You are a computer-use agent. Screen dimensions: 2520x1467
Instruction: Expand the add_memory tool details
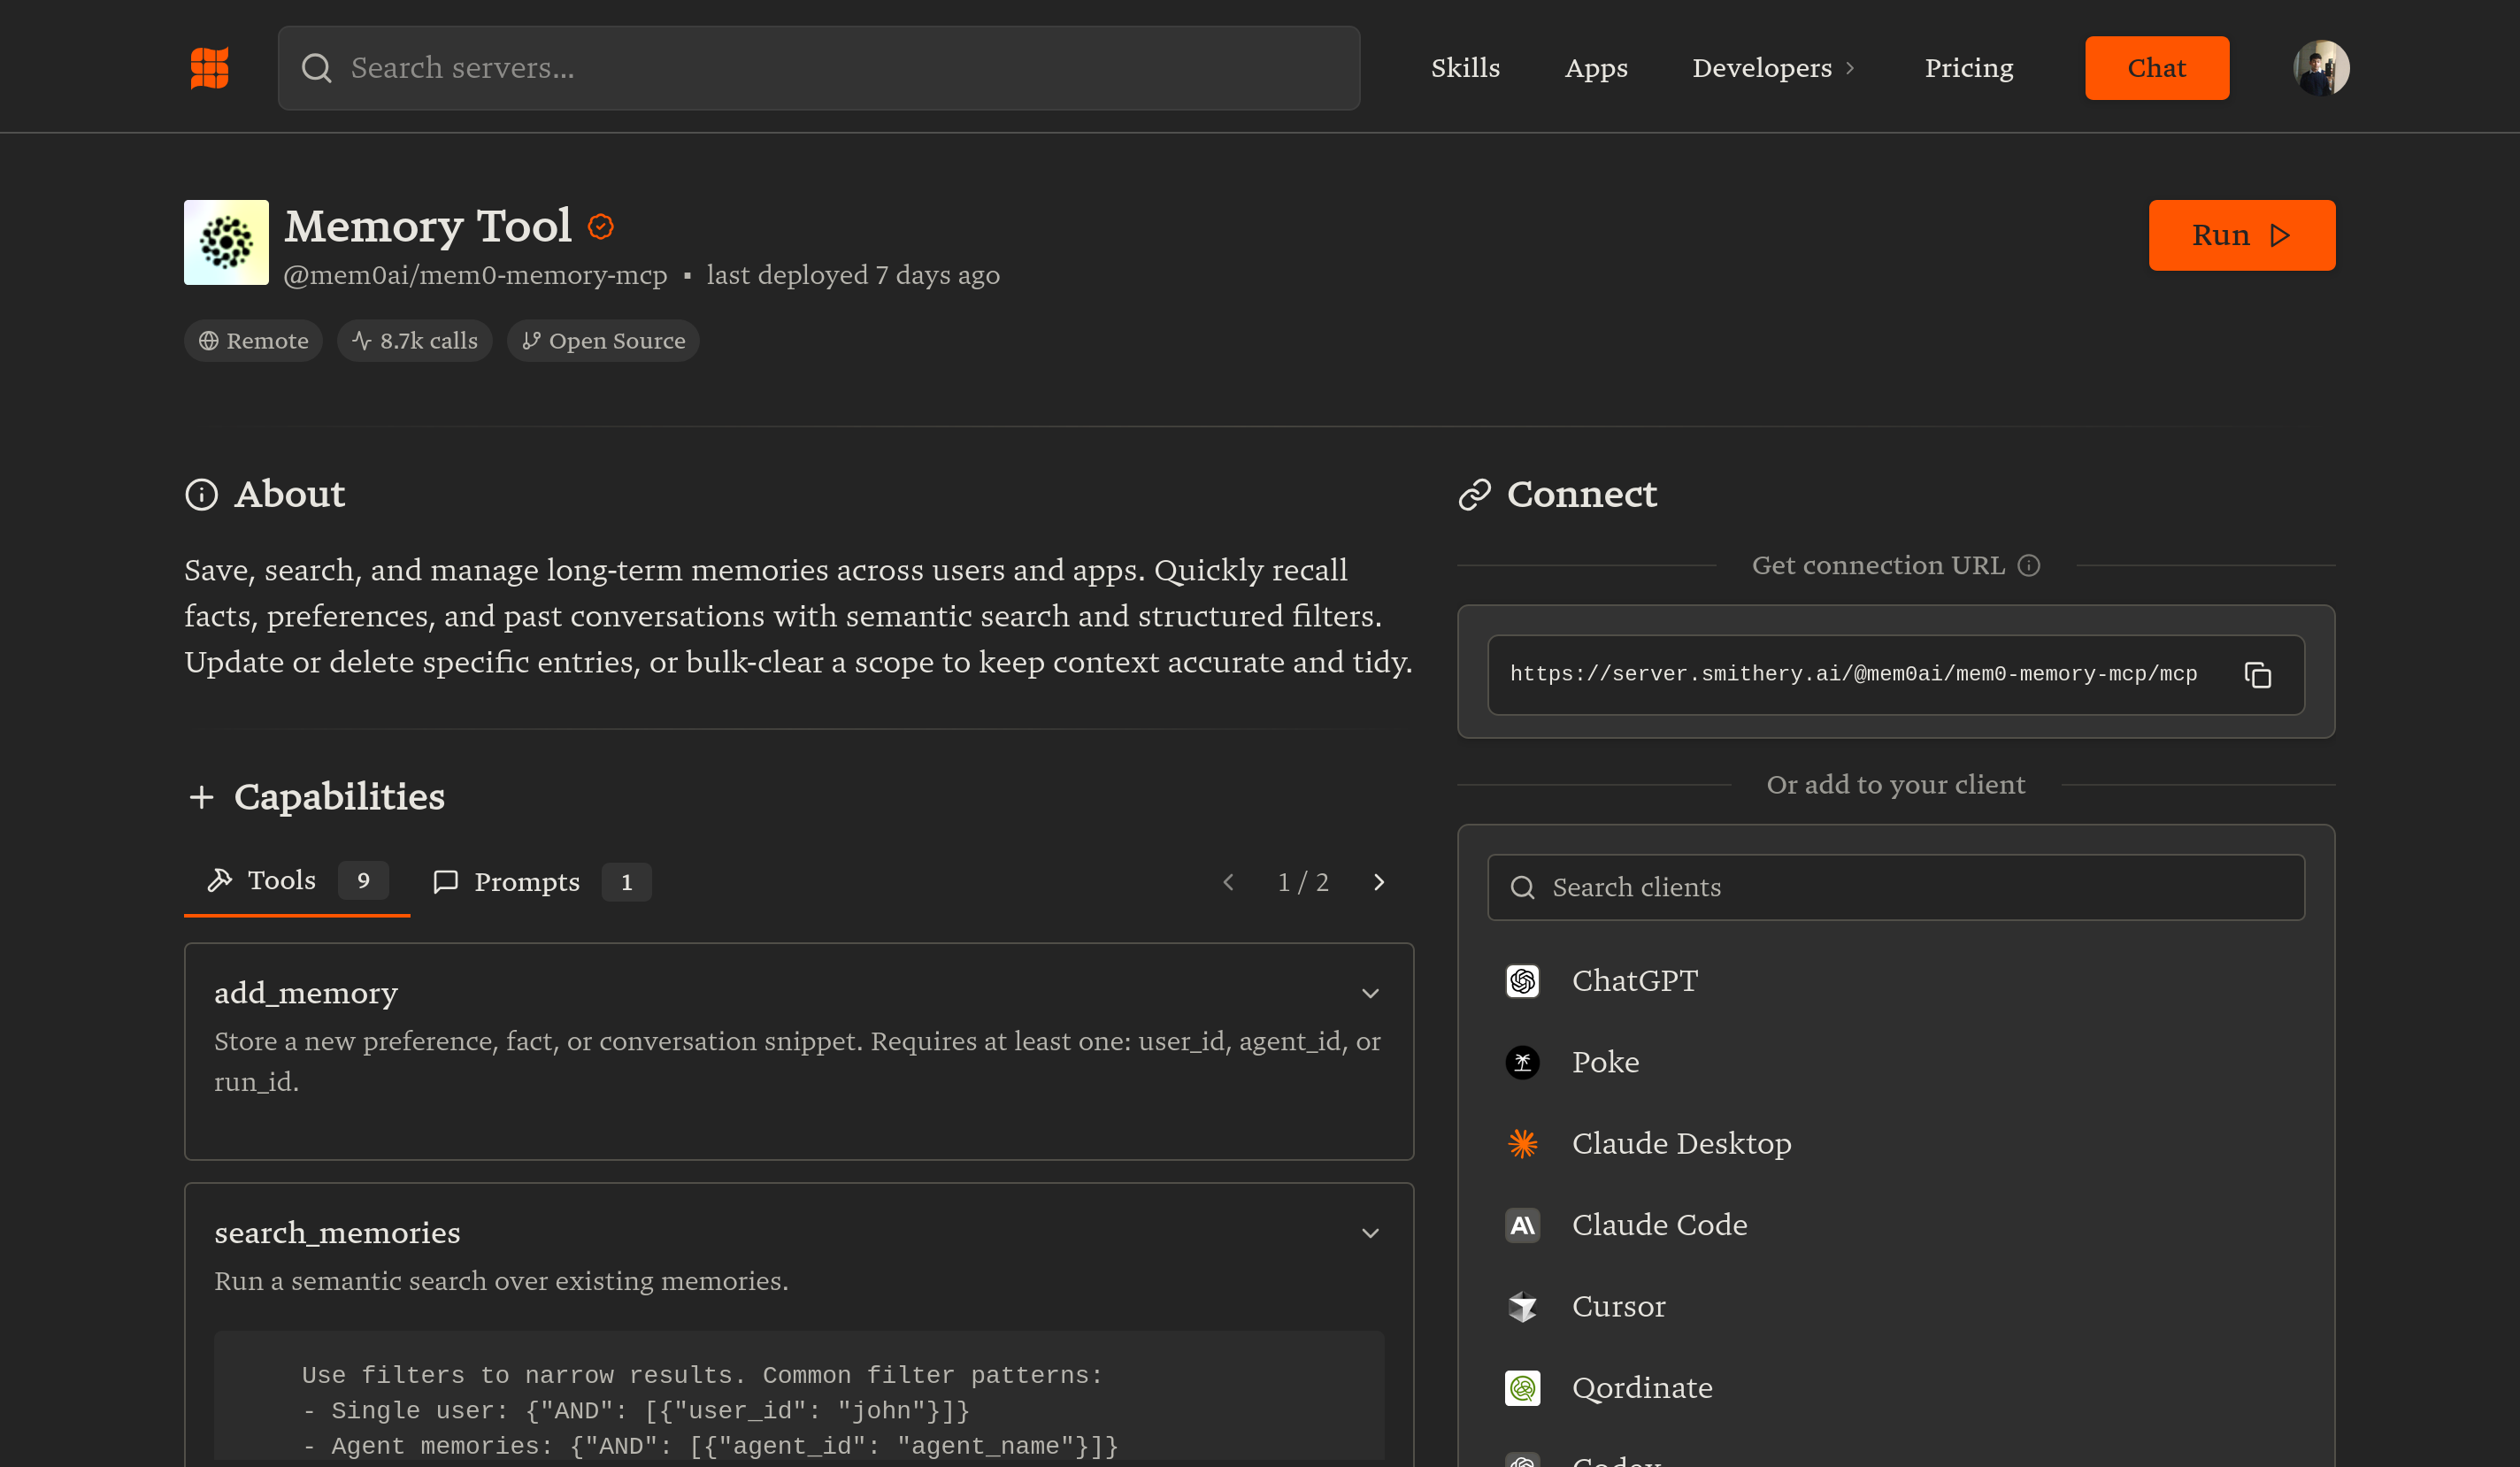[1370, 993]
